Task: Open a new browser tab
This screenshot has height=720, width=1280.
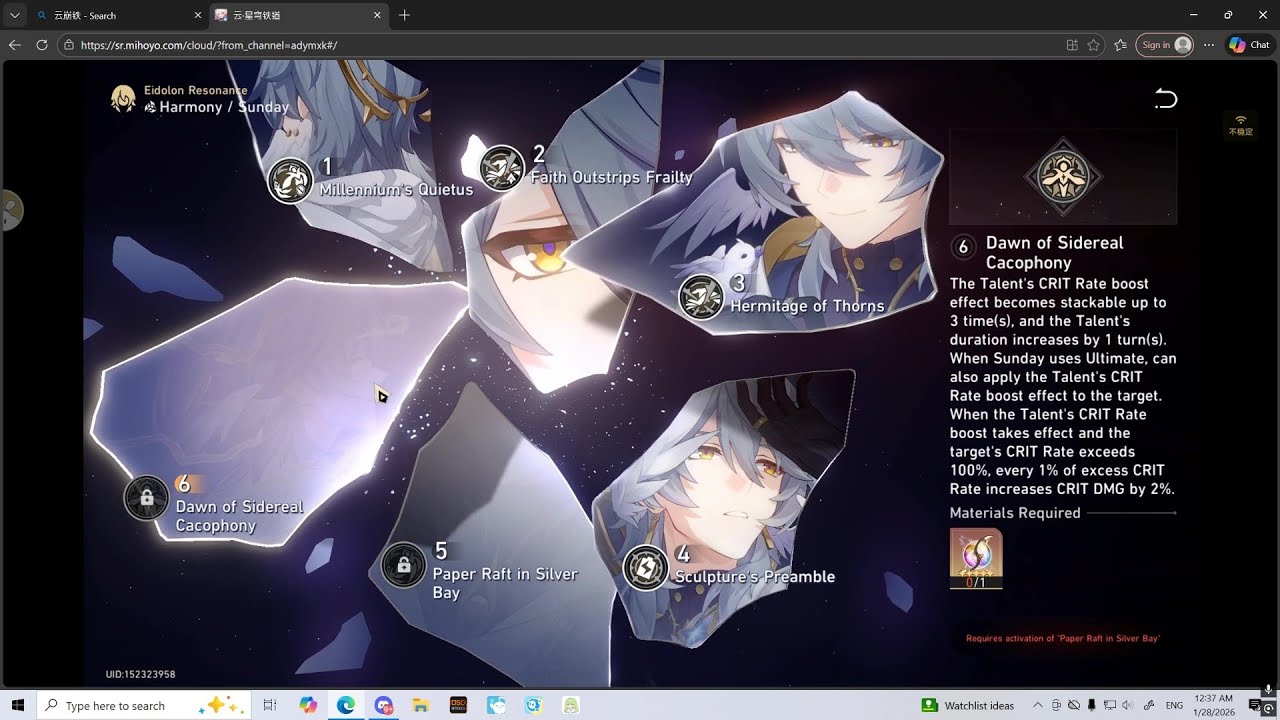Action: (x=404, y=15)
